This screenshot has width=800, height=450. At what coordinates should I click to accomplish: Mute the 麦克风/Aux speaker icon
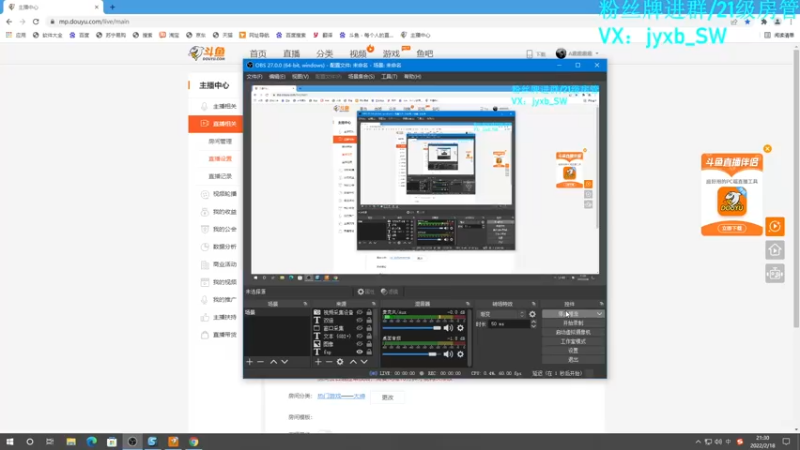(448, 328)
